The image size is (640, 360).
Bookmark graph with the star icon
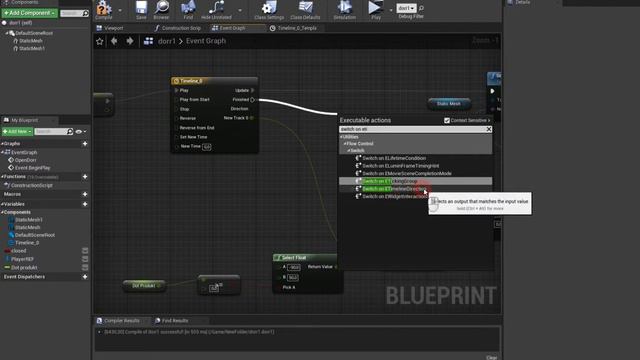100,41
